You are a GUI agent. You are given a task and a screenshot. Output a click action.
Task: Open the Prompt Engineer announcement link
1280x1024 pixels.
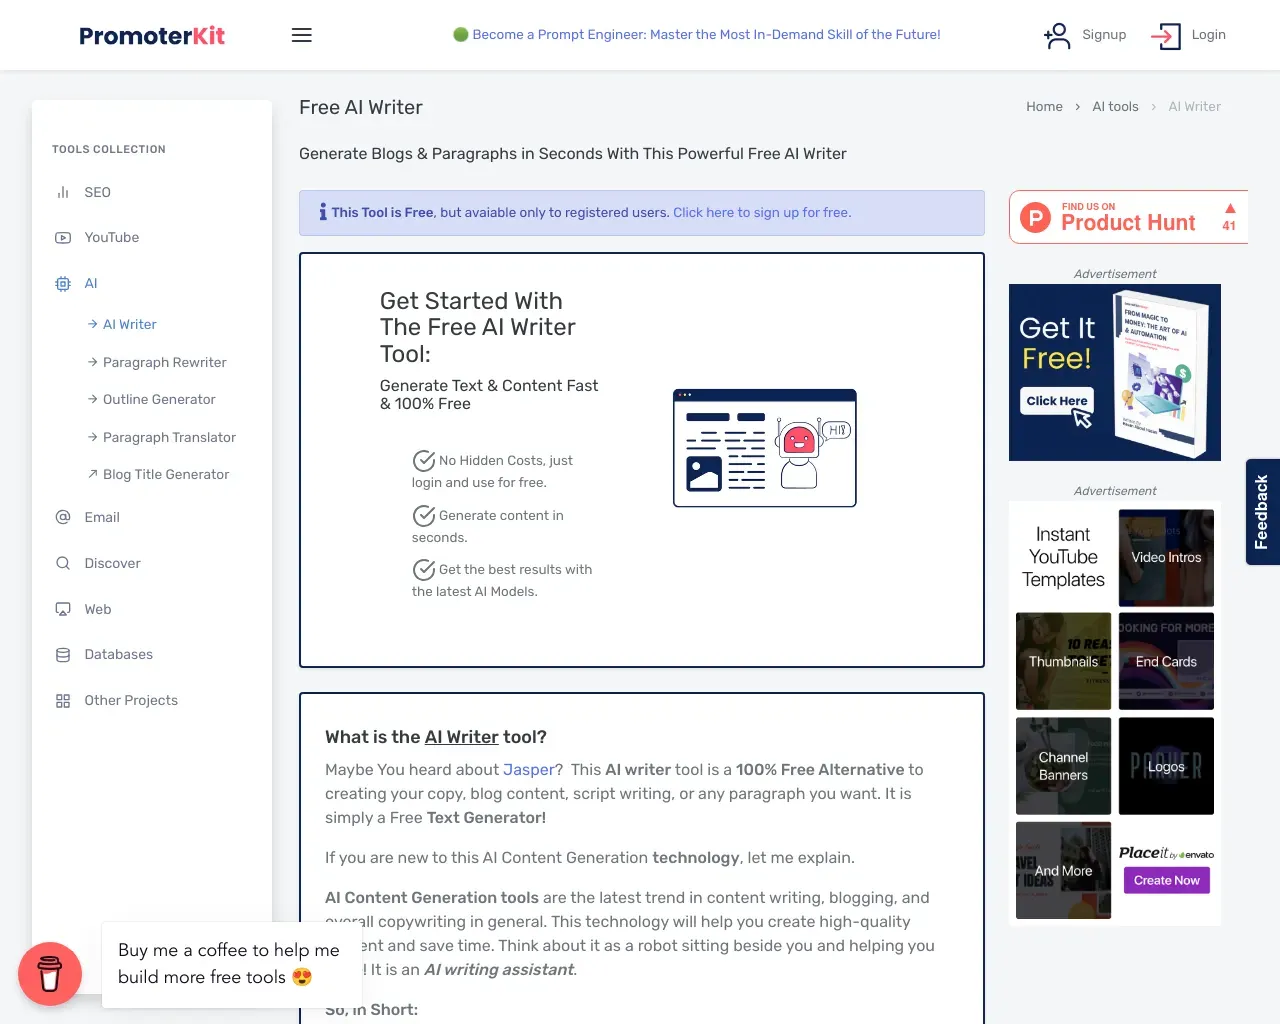point(706,35)
